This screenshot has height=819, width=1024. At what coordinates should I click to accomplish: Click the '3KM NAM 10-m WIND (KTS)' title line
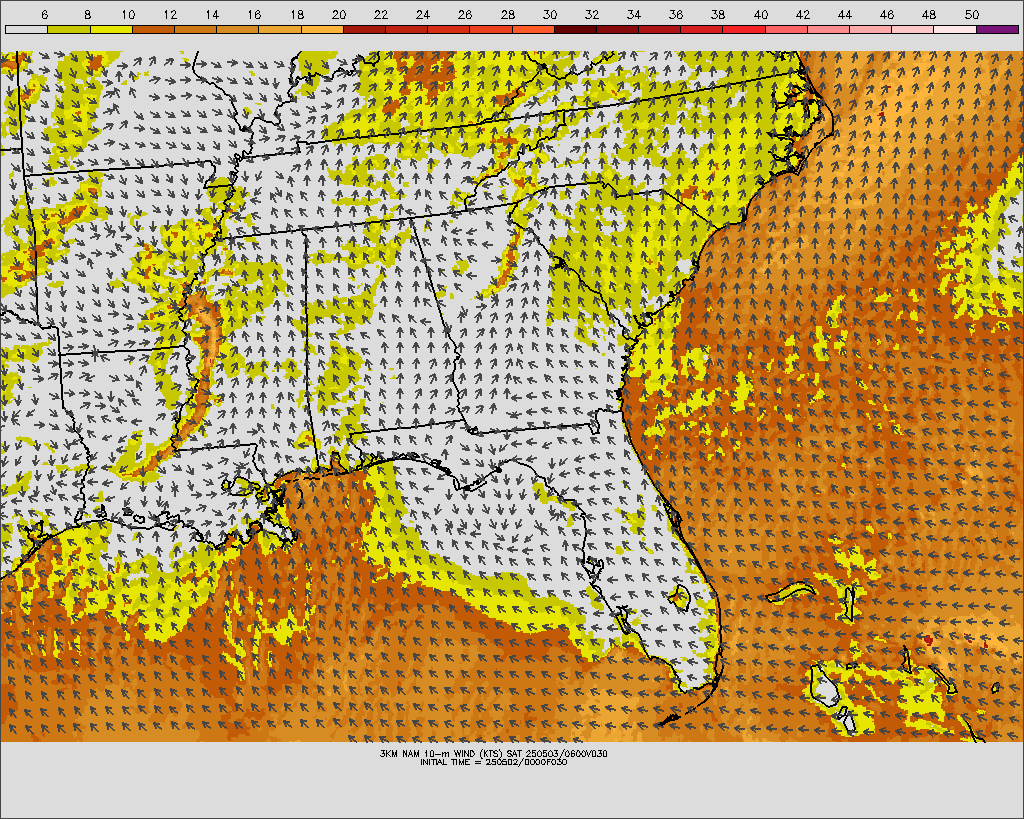(x=493, y=753)
